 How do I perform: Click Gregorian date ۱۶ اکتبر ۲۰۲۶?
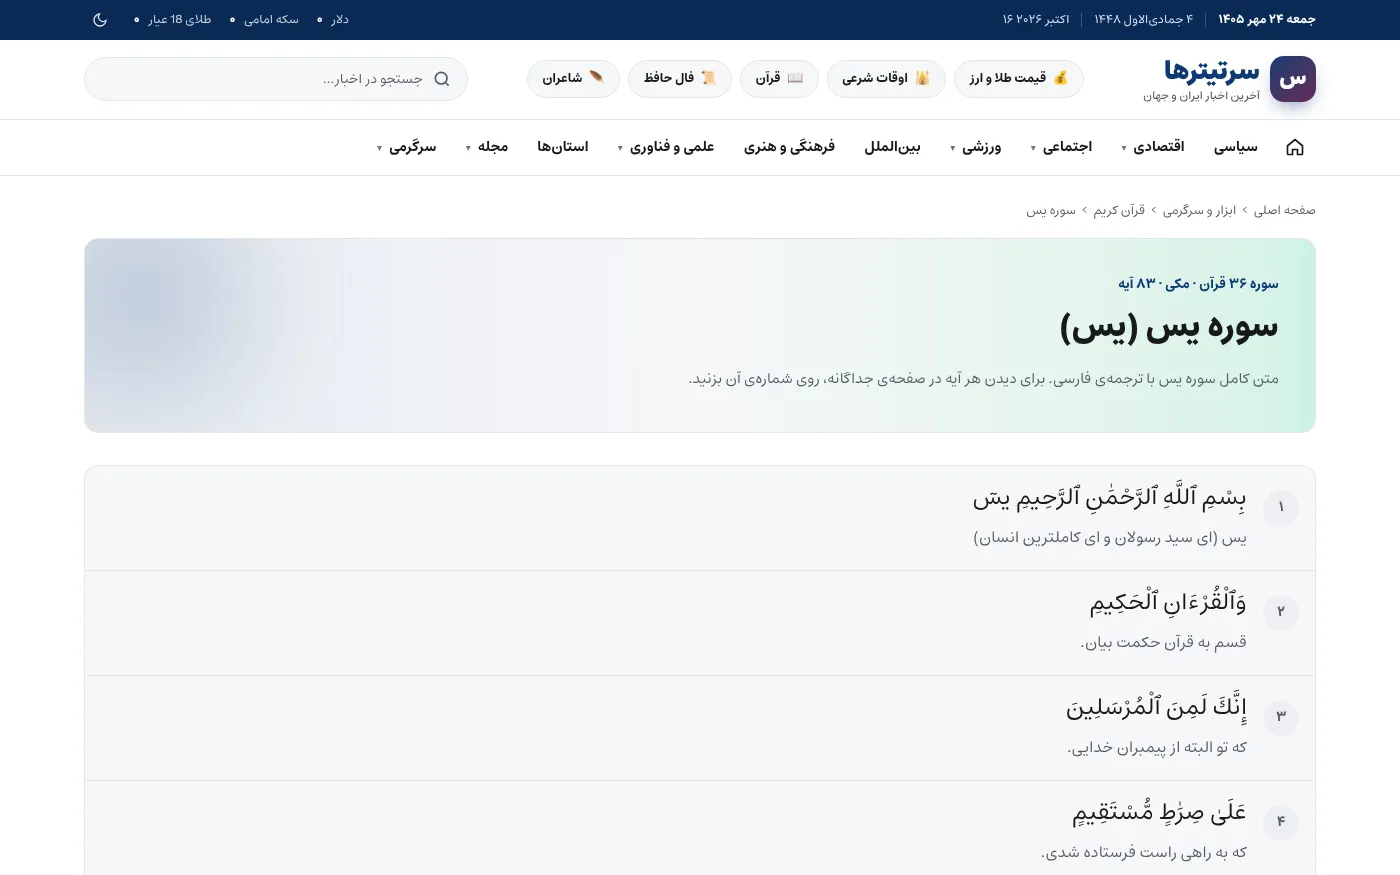pos(1036,20)
